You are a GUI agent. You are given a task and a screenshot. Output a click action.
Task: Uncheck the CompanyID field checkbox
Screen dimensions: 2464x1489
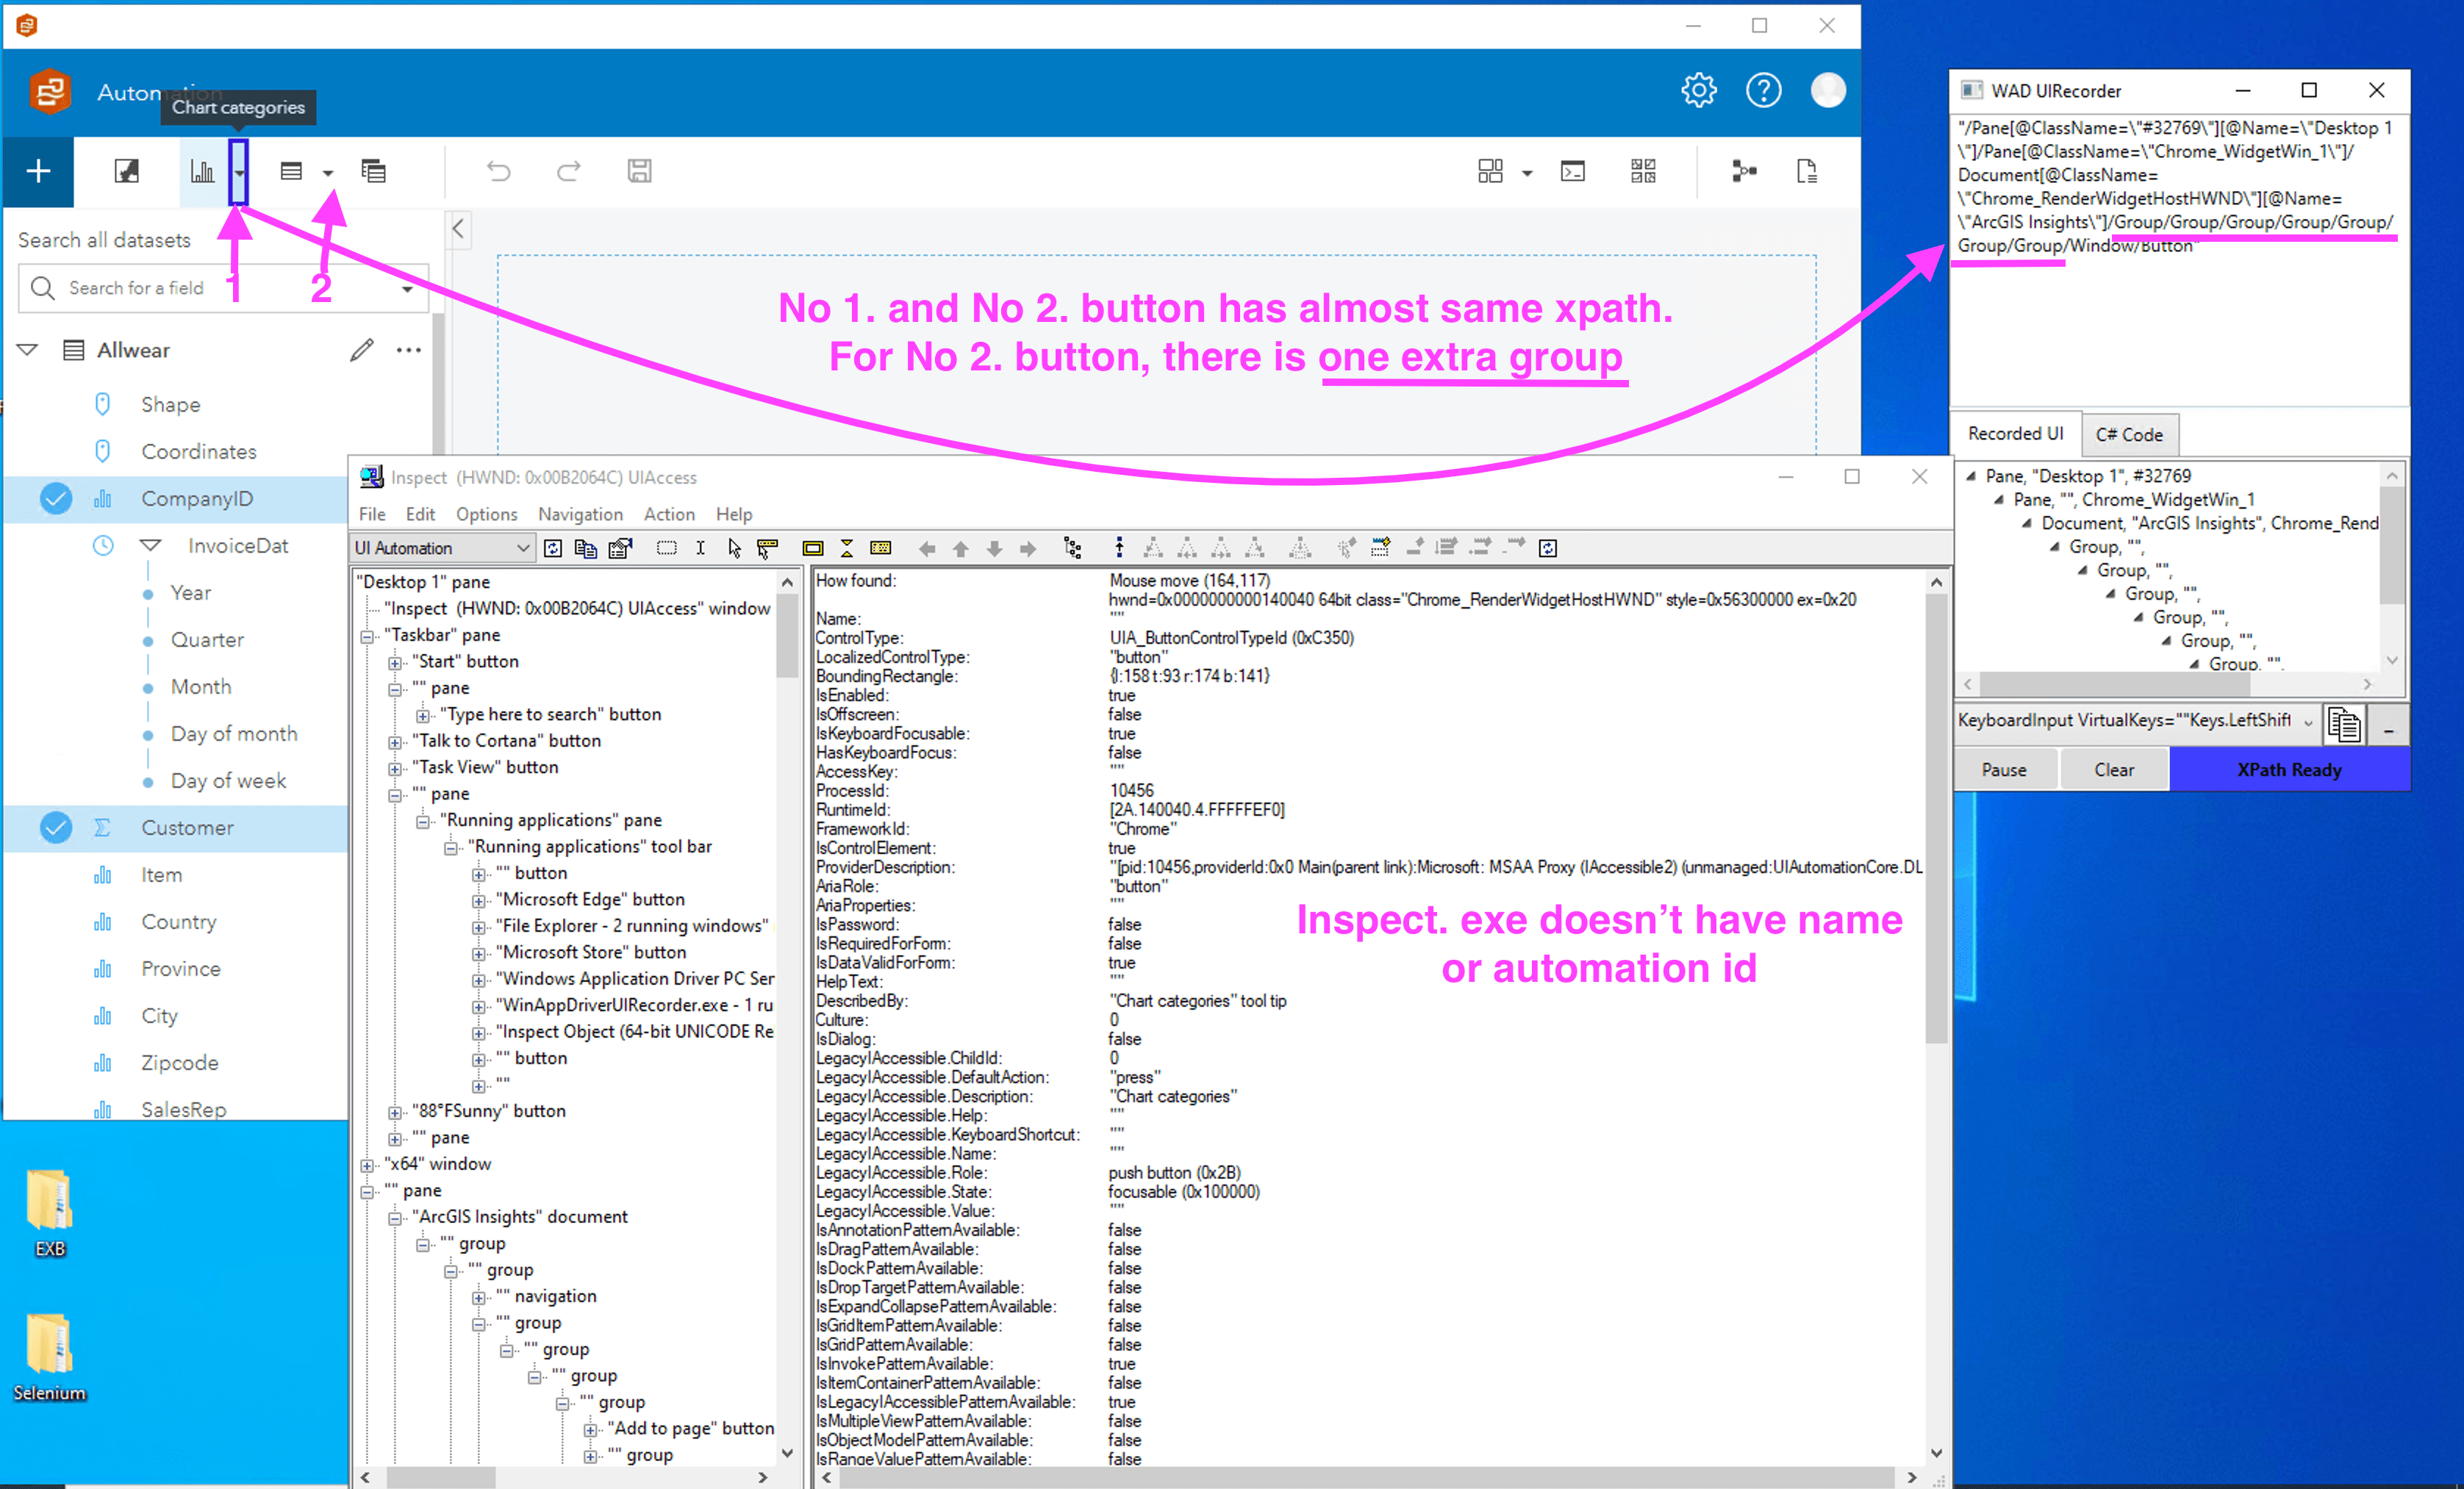(56, 499)
